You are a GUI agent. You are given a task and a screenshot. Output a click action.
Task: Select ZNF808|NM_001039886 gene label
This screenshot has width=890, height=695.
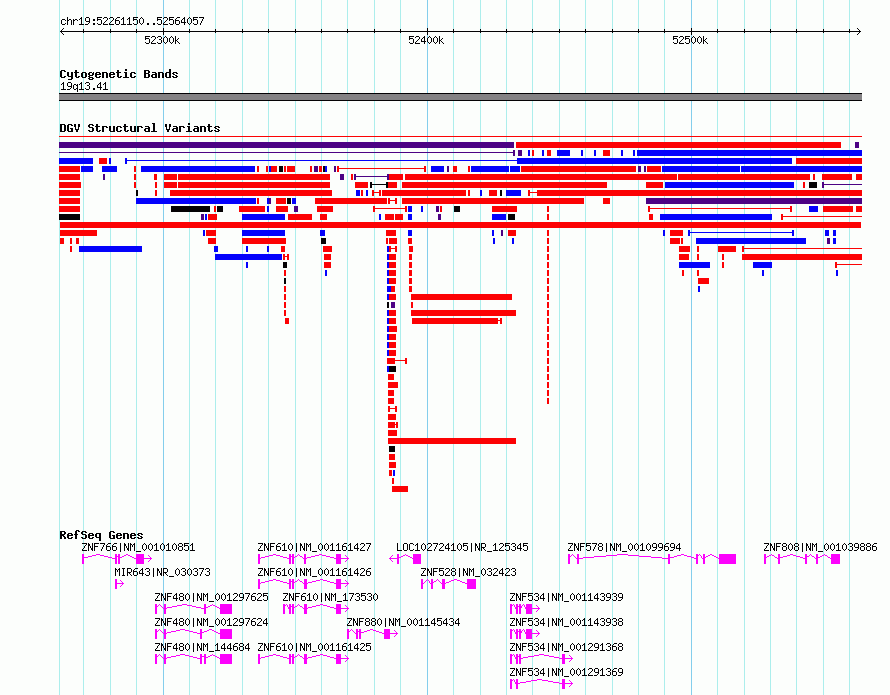point(820,547)
